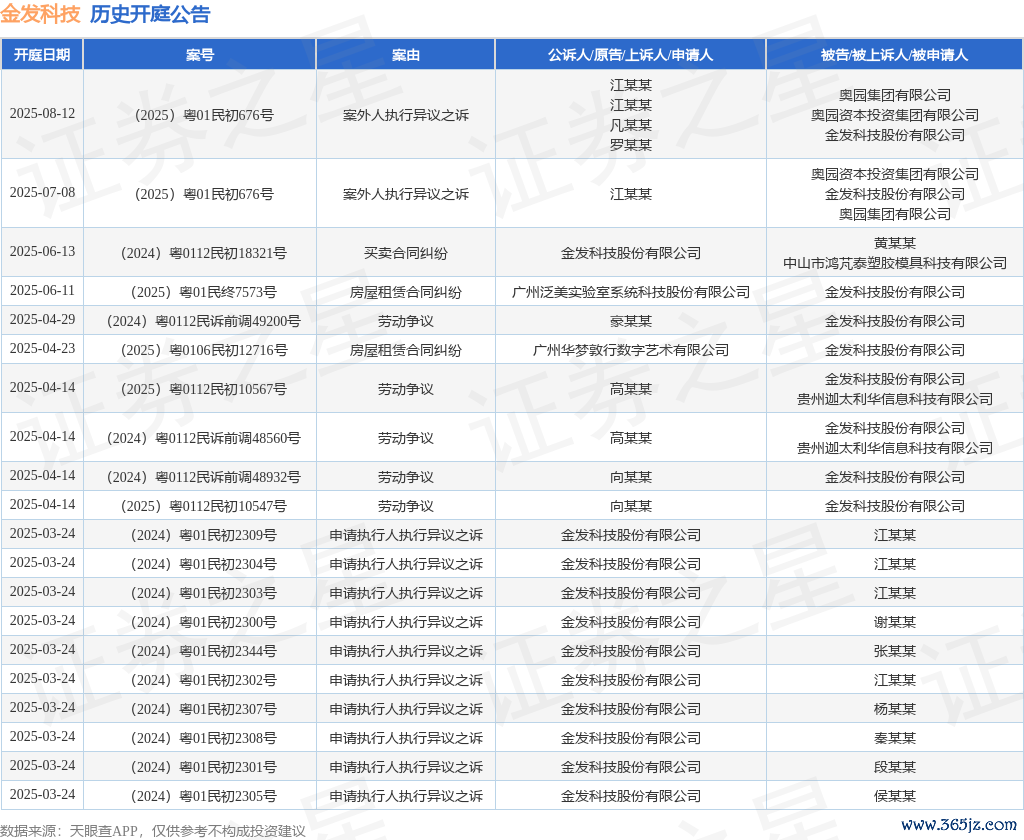The height and width of the screenshot is (840, 1024).
Task: Click plaintiff 广州华梦敦行数字艺术有限公司
Action: [x=630, y=350]
